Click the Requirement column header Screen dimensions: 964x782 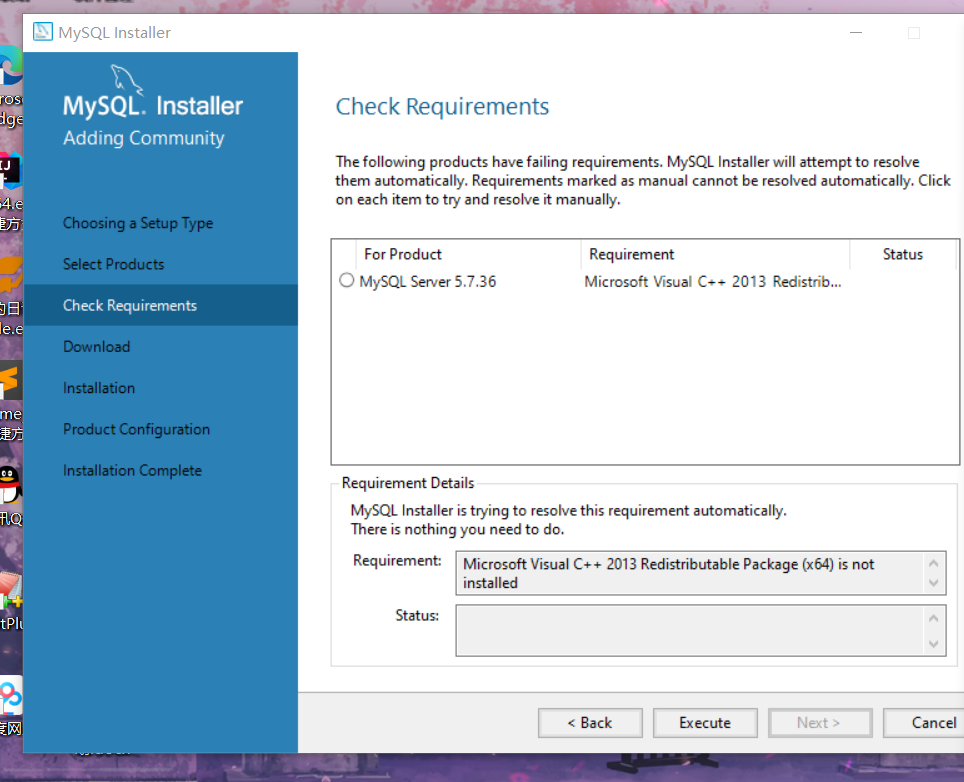click(715, 255)
